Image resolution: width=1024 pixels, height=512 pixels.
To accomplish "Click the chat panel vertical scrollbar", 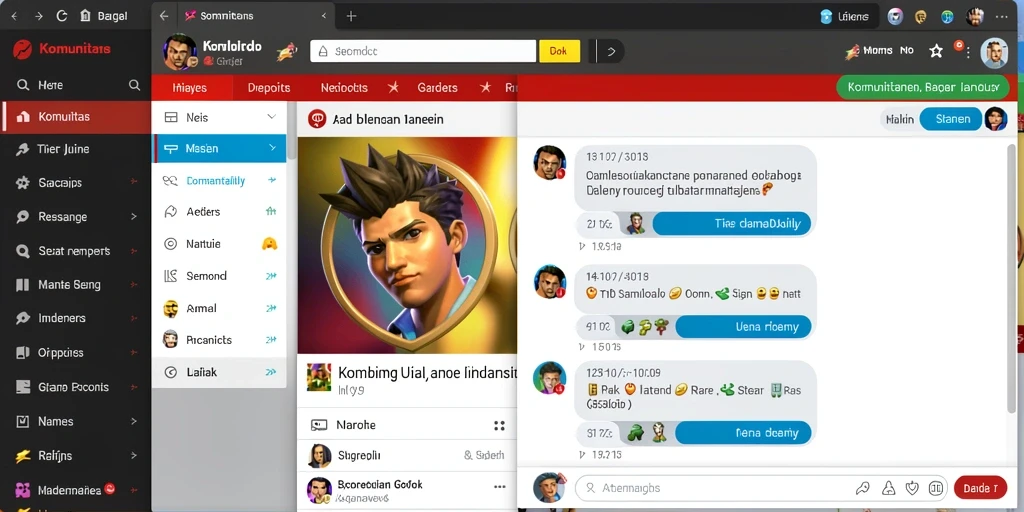I will coord(1012,278).
